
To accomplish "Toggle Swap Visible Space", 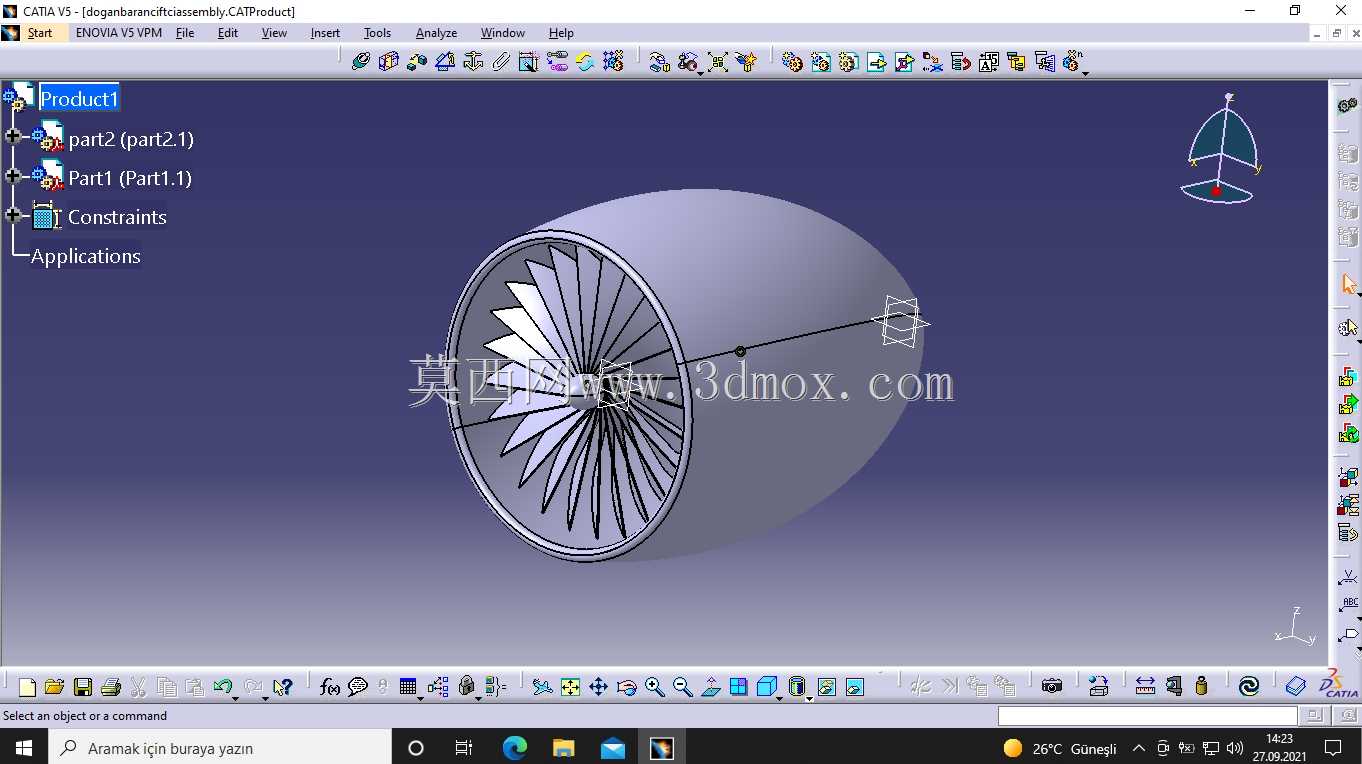I will click(x=854, y=687).
